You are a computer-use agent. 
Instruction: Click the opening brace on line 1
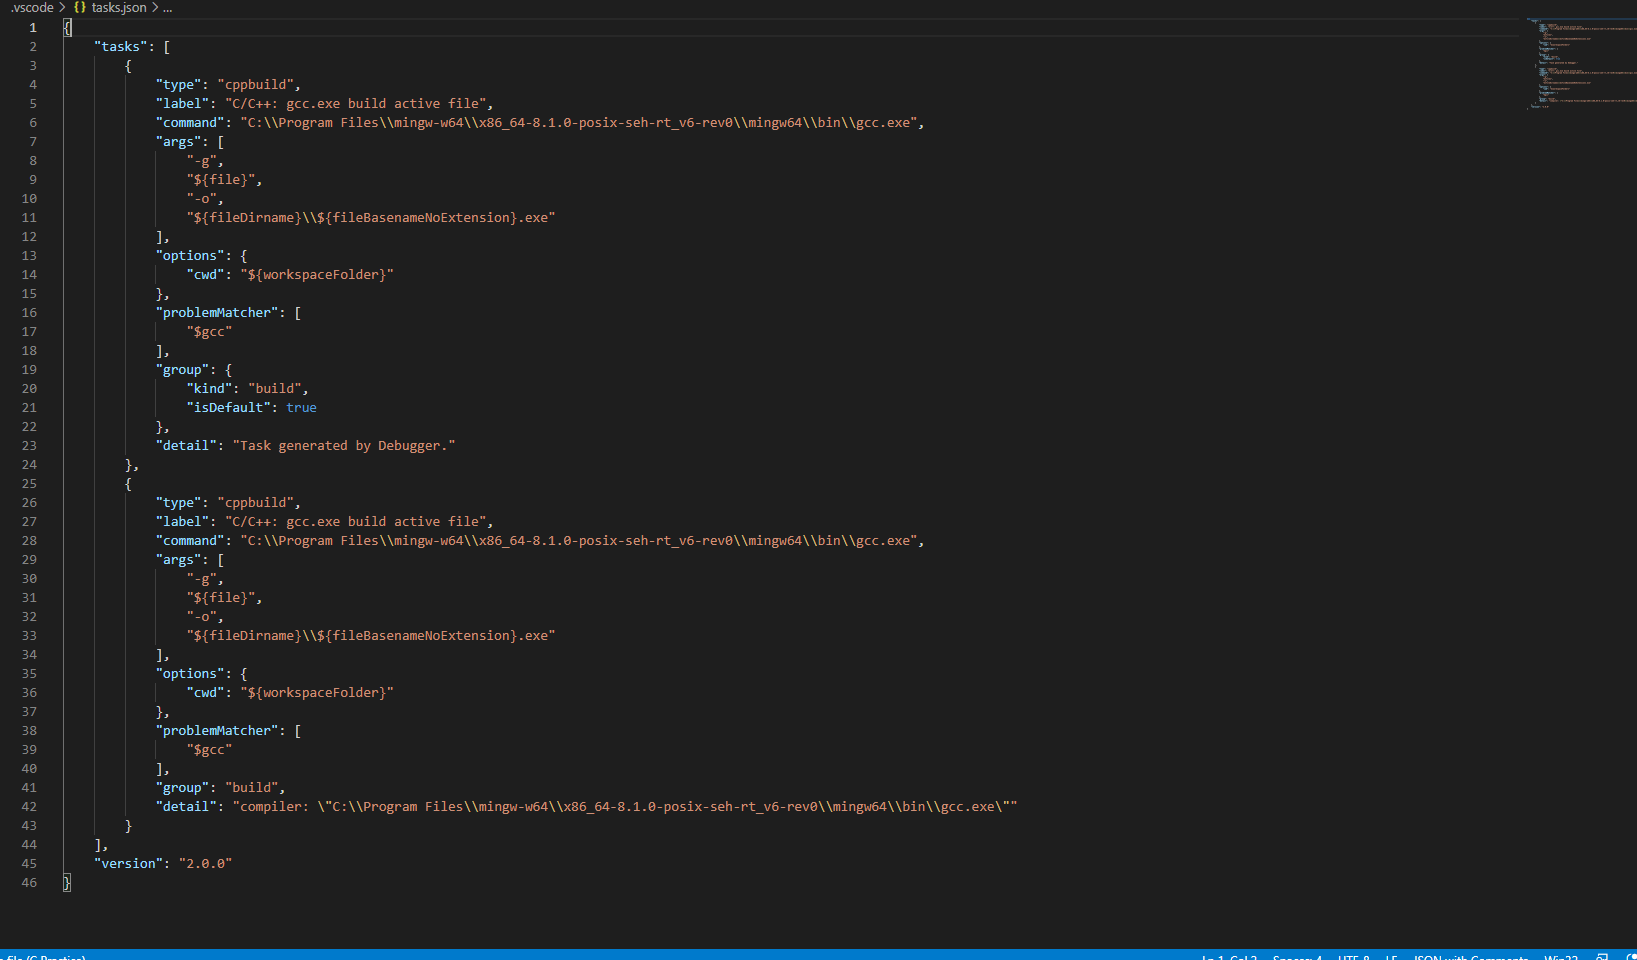66,27
